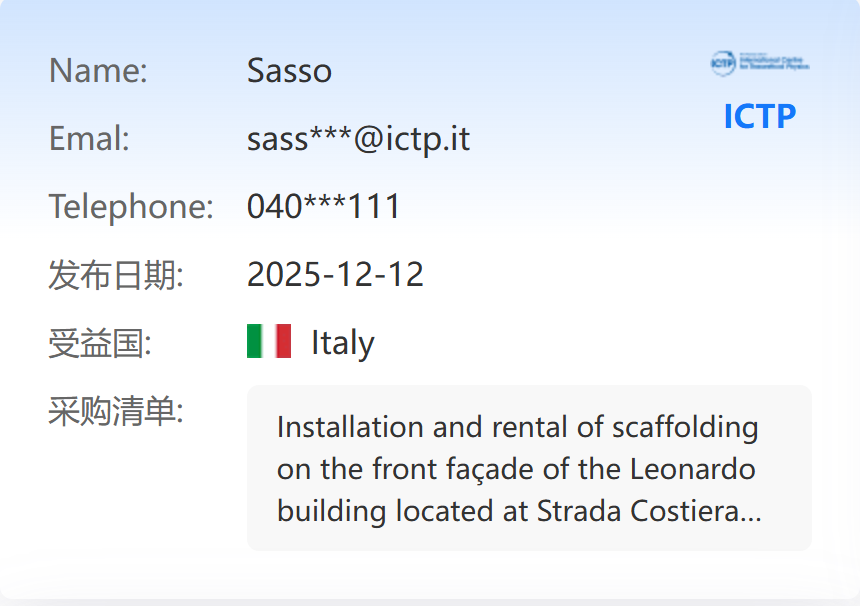
Task: Click the masked telephone number 040***111
Action: pyautogui.click(x=323, y=206)
